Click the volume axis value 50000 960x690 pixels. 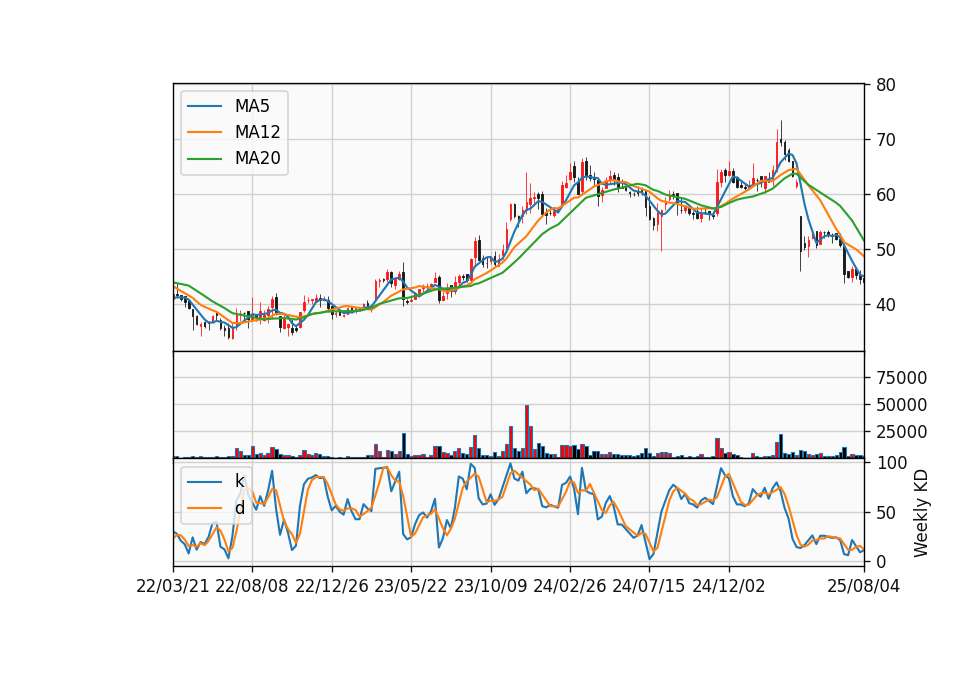(x=902, y=405)
